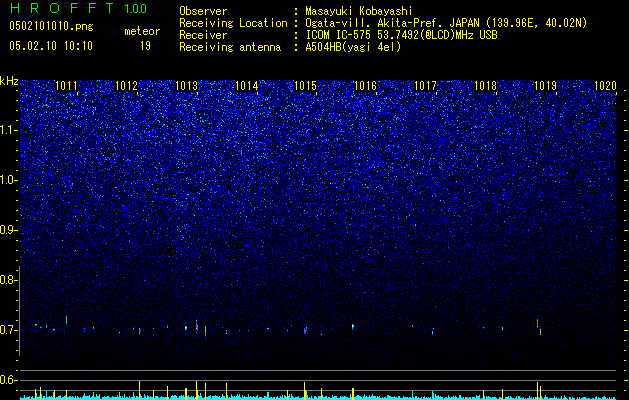Click the filename 0502101010.png
Screen dimensions: 629x400
pos(51,27)
